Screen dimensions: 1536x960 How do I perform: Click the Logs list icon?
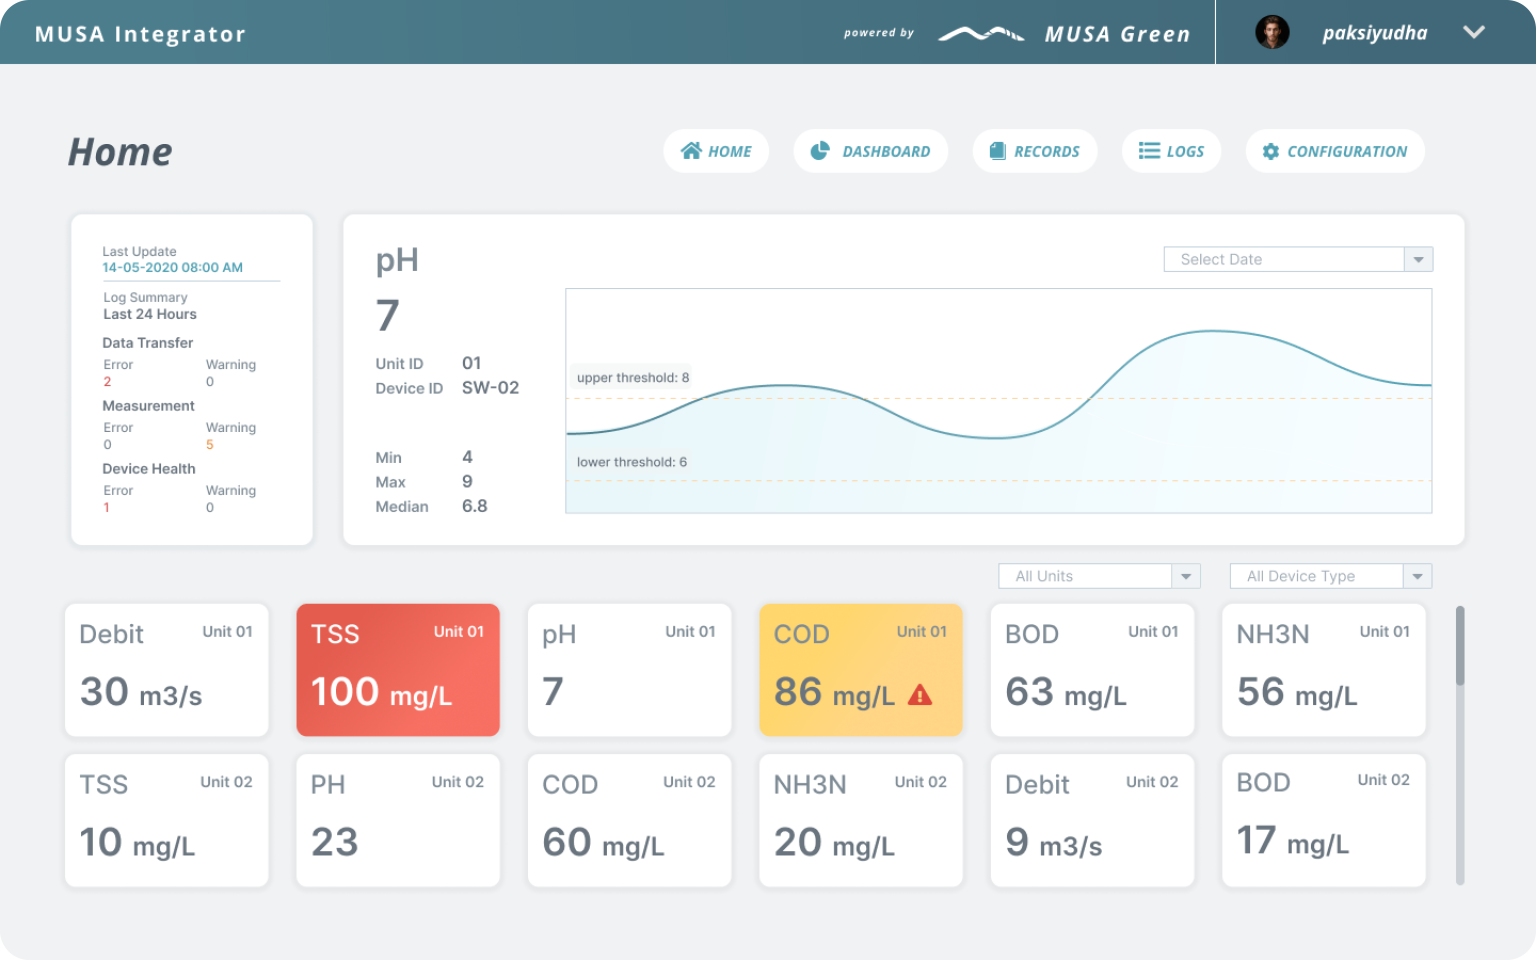point(1149,151)
